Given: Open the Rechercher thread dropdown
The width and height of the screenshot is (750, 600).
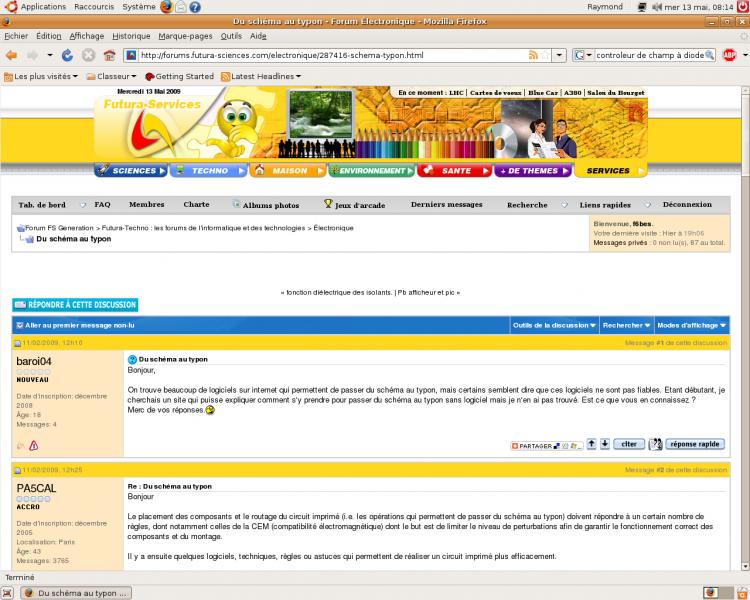Looking at the screenshot, I should tap(627, 325).
